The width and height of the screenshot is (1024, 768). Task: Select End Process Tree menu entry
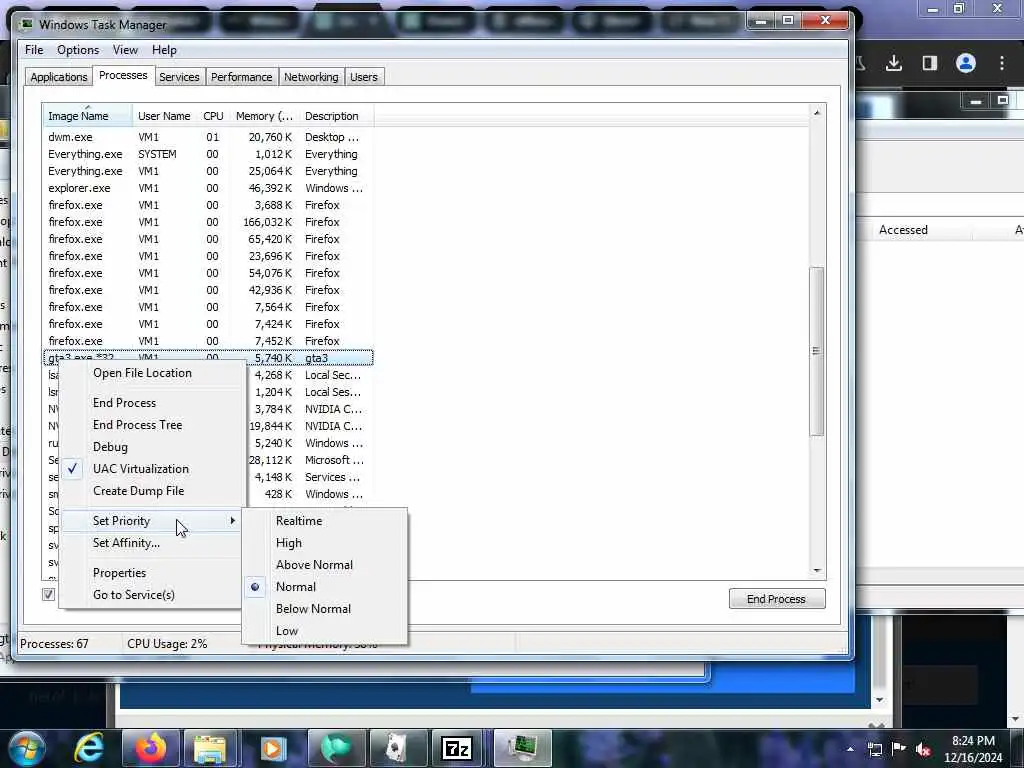137,424
